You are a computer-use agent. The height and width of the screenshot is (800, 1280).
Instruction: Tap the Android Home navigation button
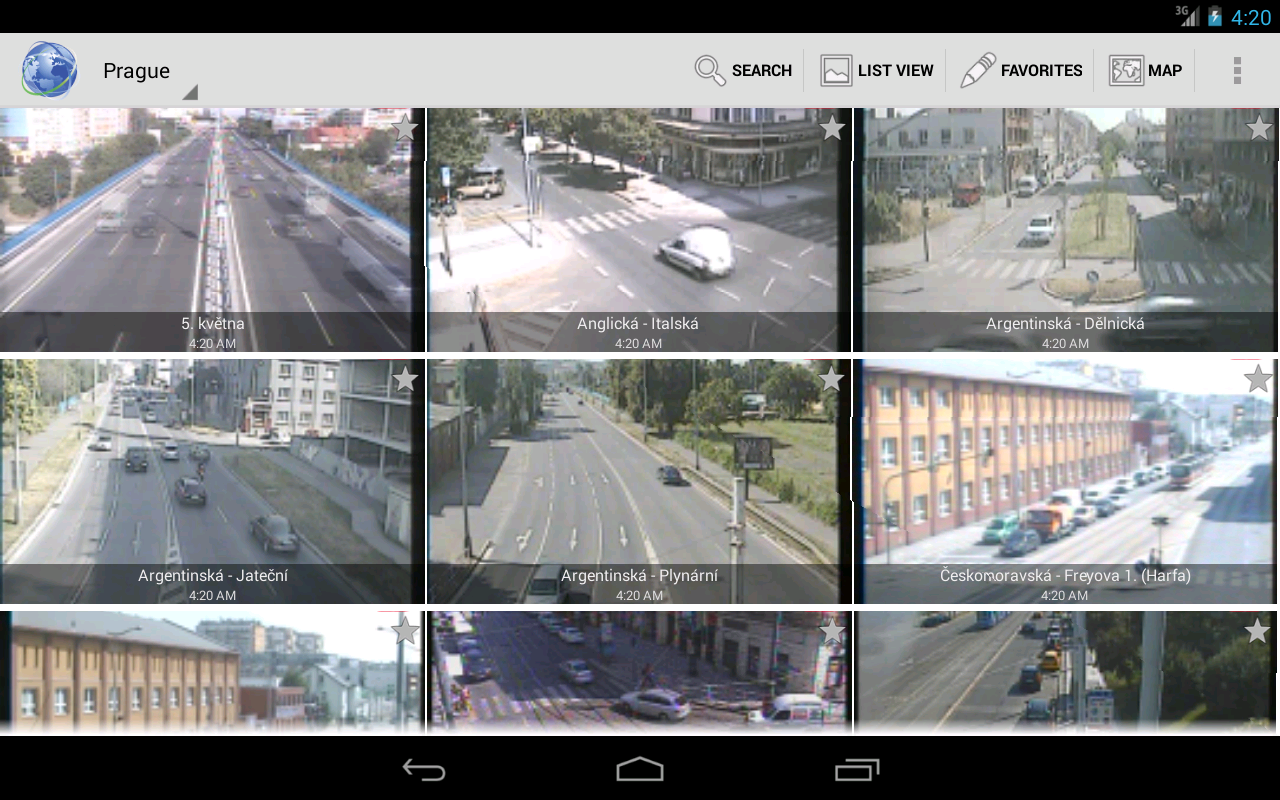click(640, 769)
